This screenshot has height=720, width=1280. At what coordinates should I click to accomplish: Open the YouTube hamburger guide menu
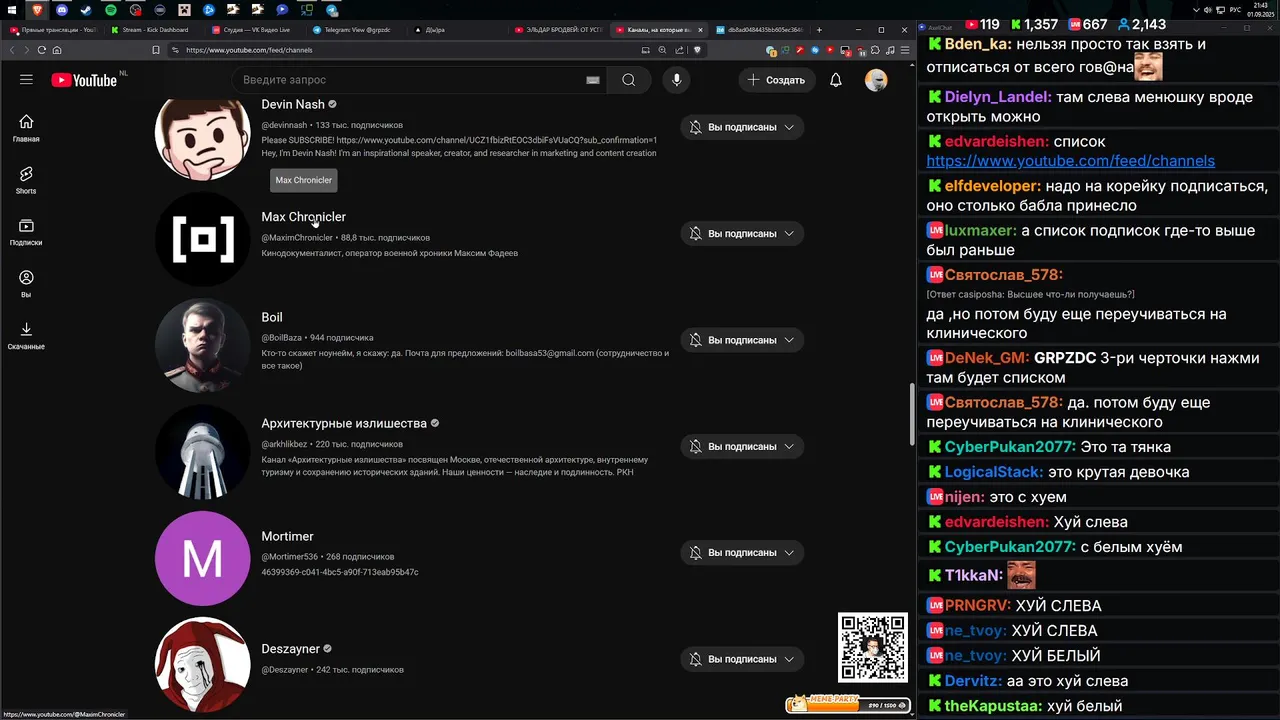click(27, 80)
